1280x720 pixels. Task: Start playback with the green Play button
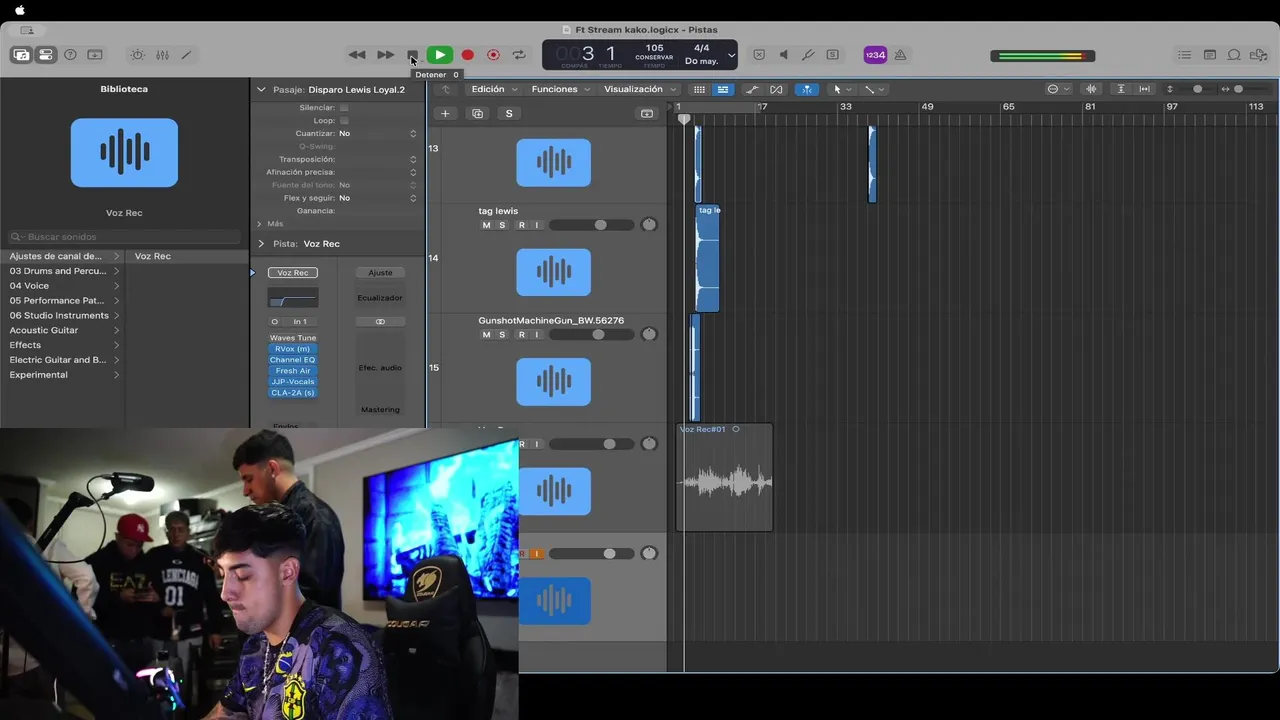click(439, 55)
